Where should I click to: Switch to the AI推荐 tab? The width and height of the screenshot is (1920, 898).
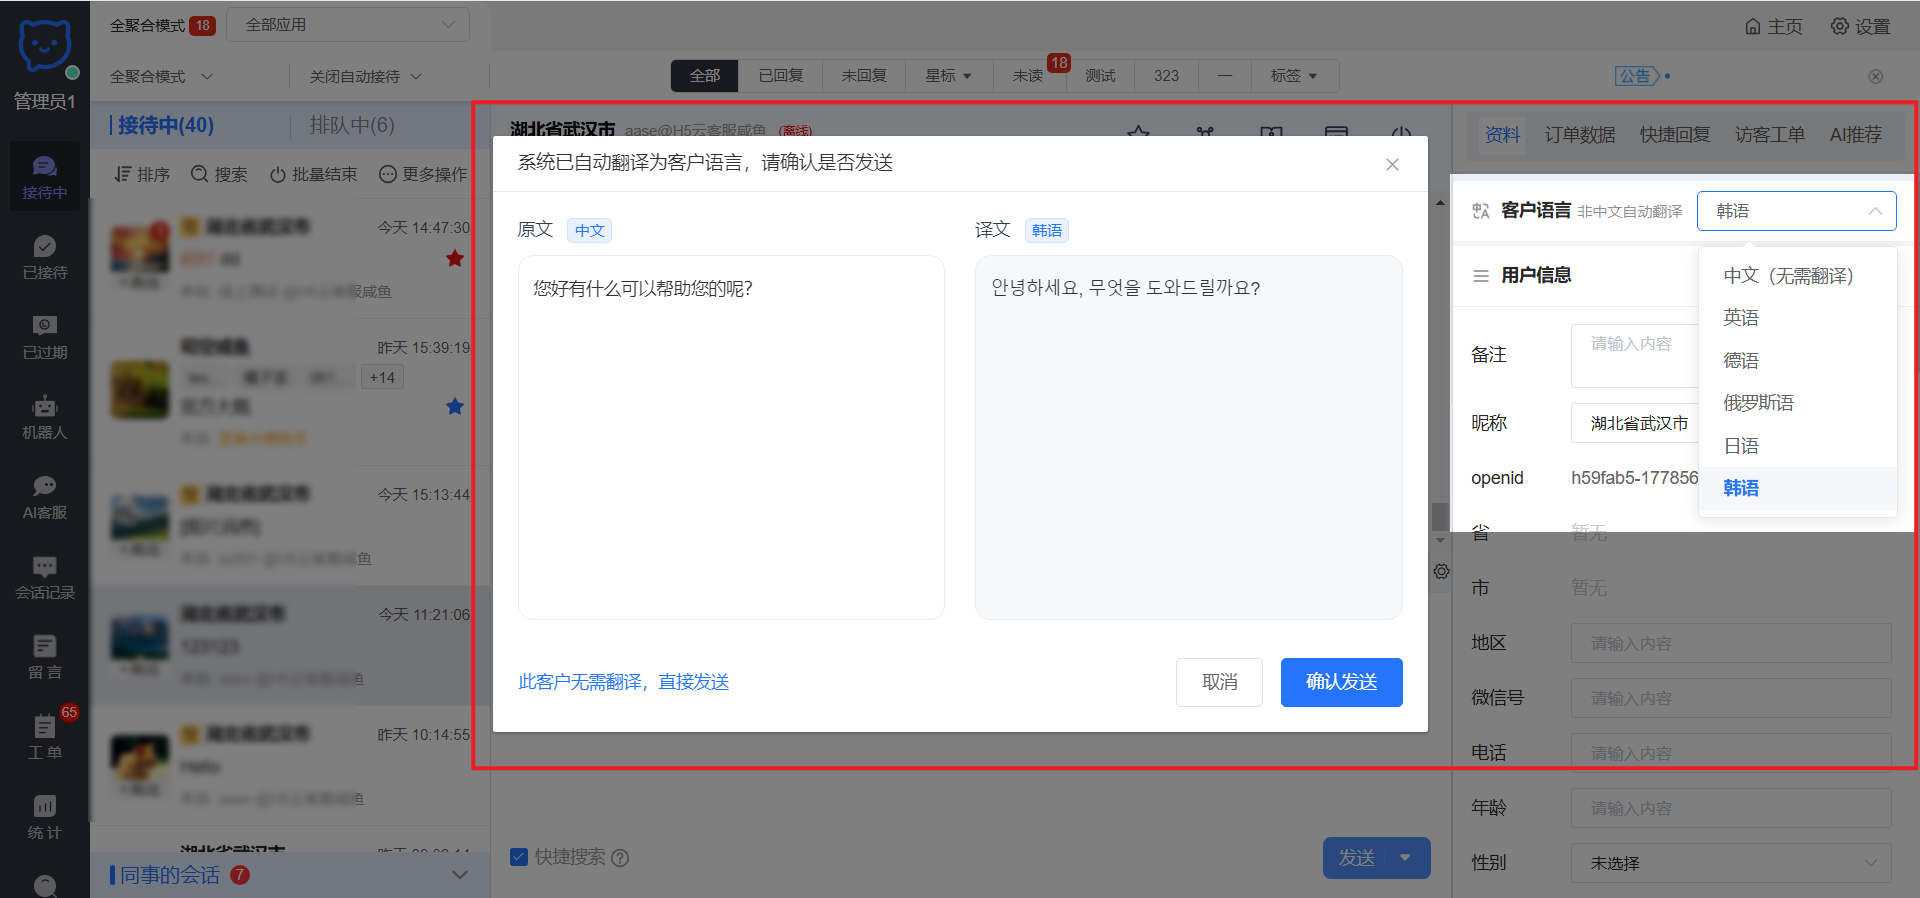(1856, 135)
